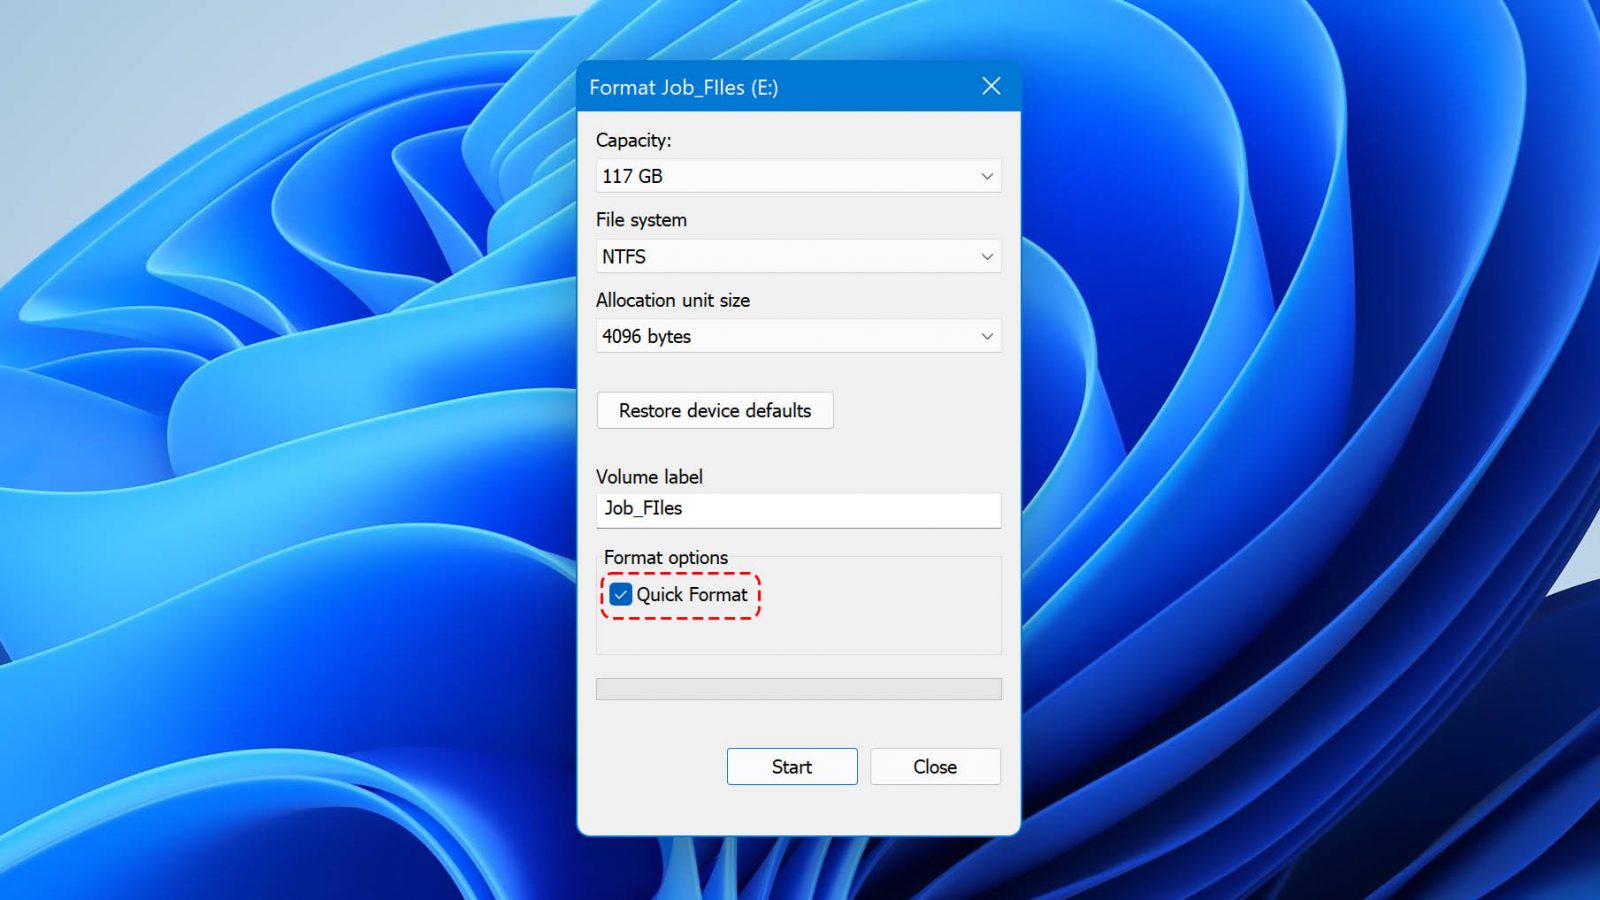Click the X icon on the format dialog
Viewport: 1600px width, 900px height.
pyautogui.click(x=990, y=86)
